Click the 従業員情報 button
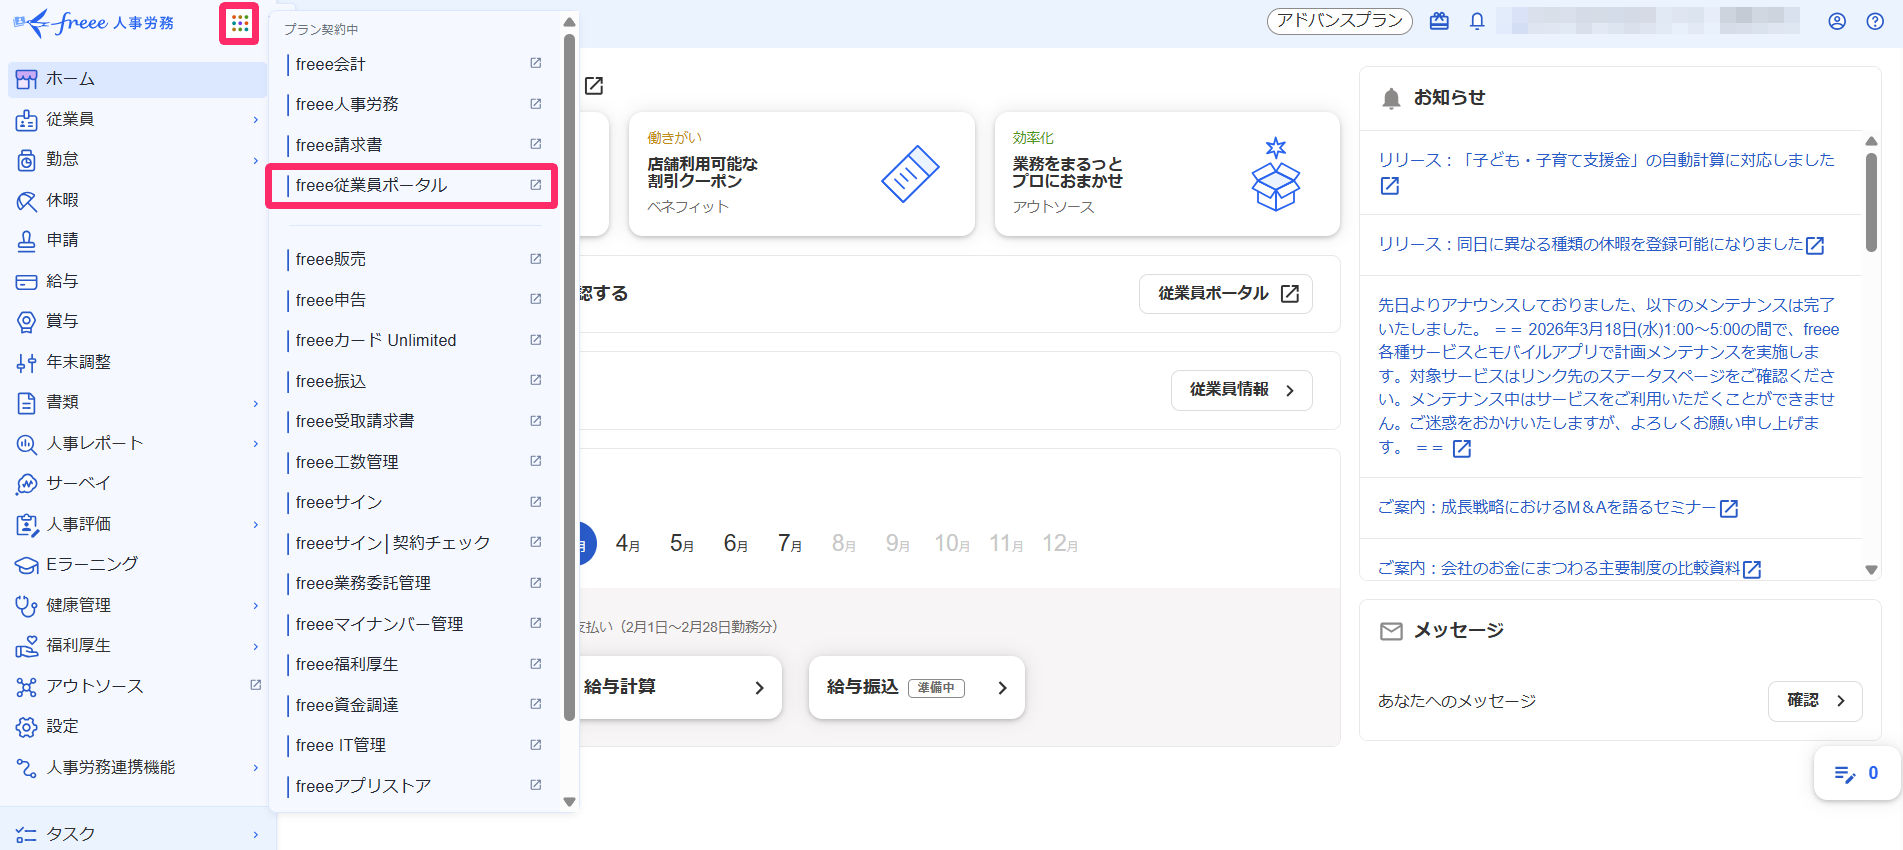 (x=1242, y=390)
